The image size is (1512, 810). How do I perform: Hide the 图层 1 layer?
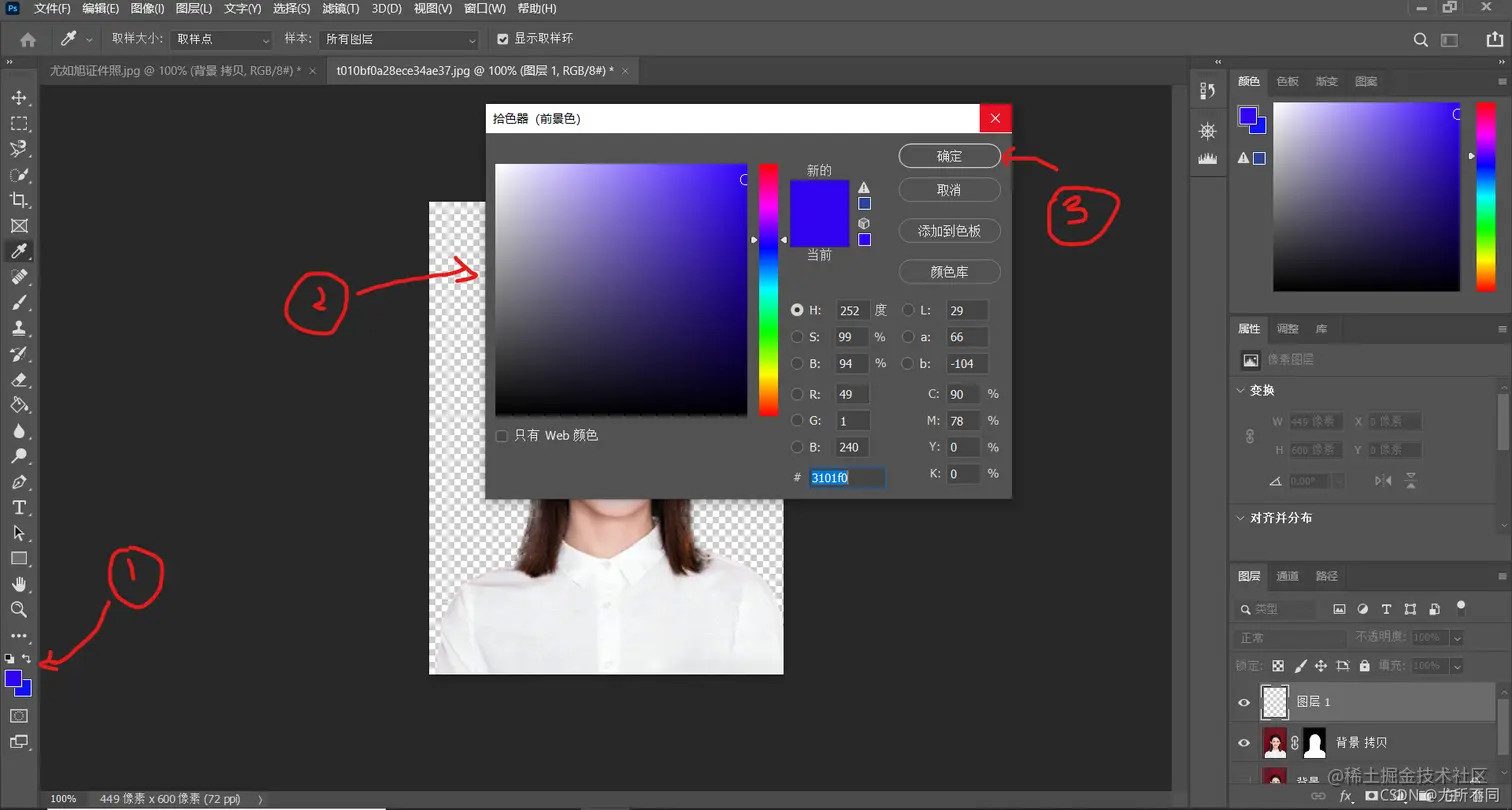(1244, 702)
